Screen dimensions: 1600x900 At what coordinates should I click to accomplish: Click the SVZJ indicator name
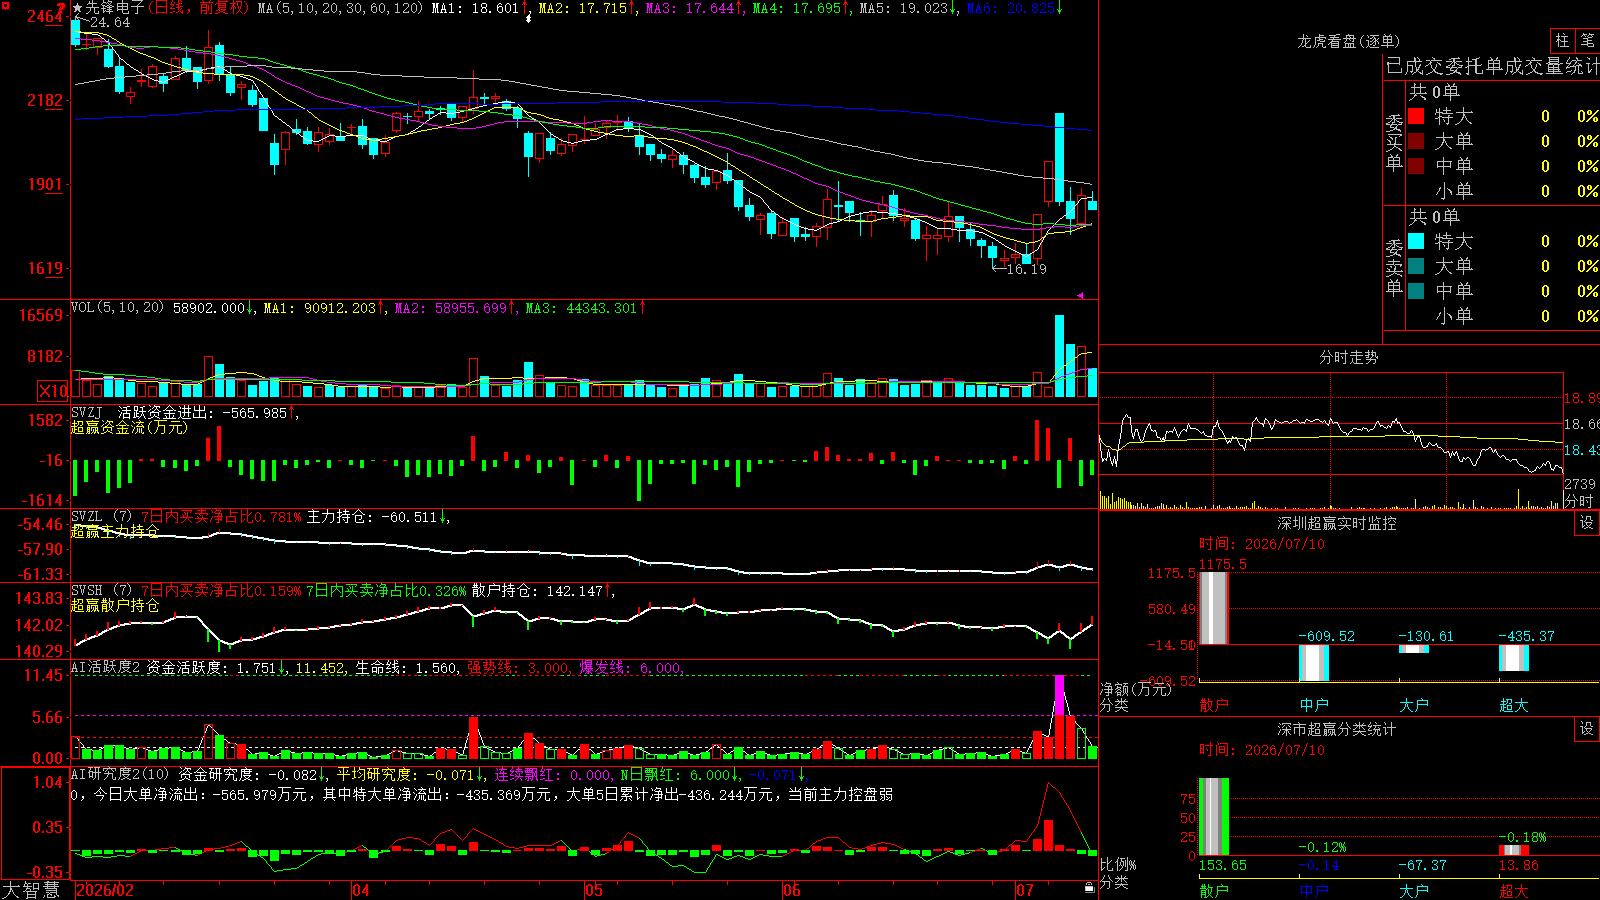[x=87, y=412]
